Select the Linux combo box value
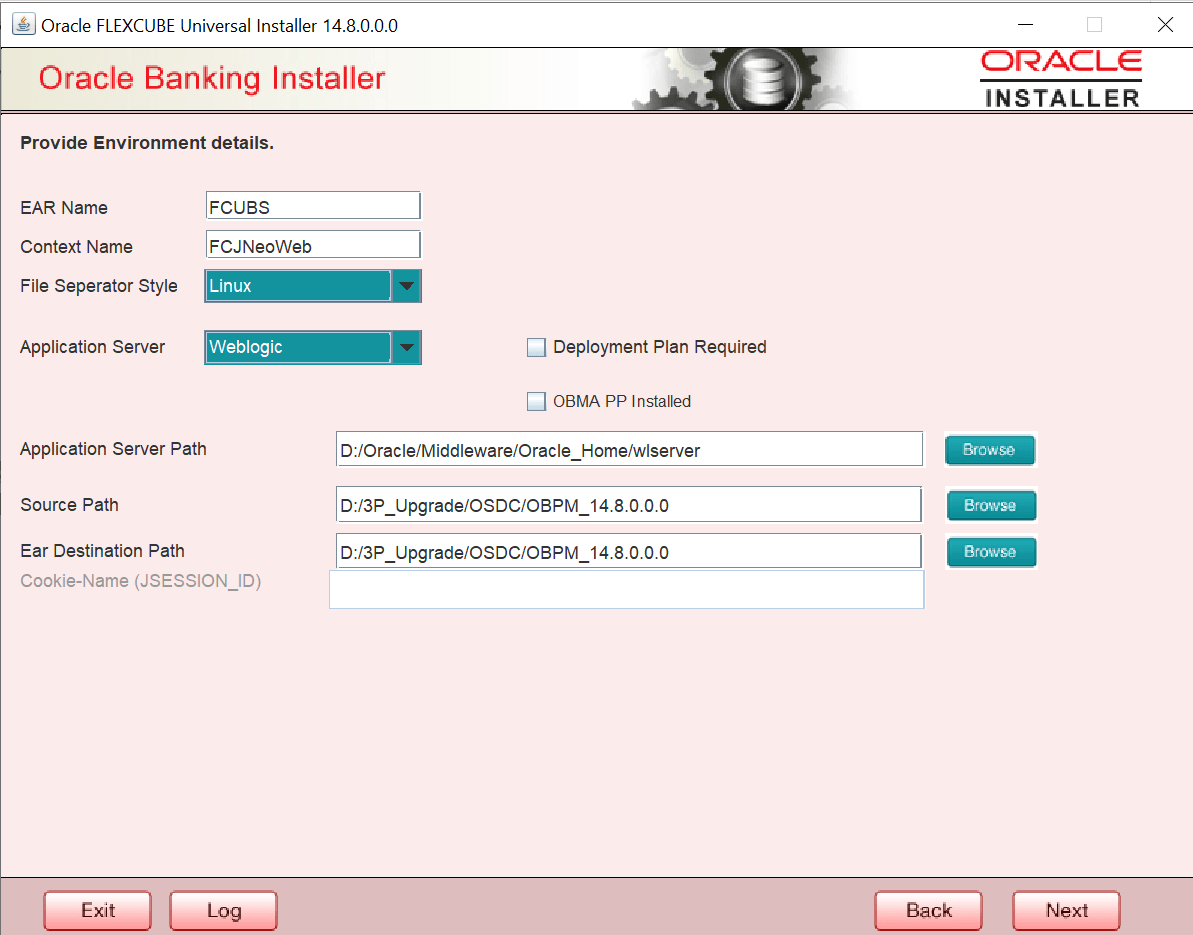Screen dimensions: 1193x935 coord(298,286)
